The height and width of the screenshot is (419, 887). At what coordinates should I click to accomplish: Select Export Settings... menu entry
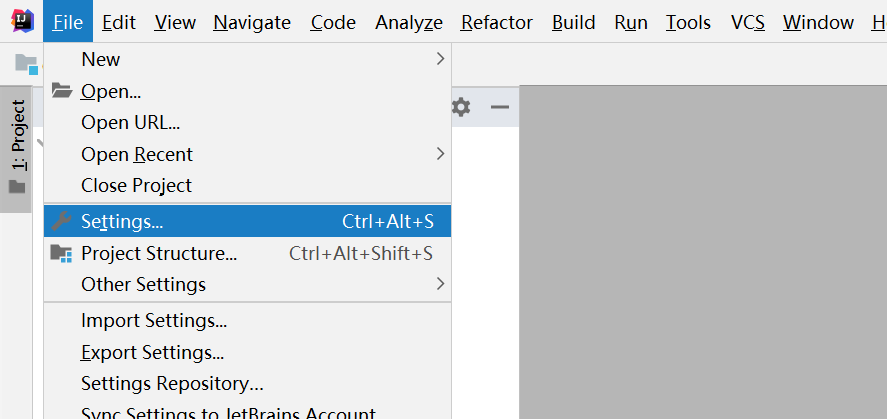click(x=247, y=352)
